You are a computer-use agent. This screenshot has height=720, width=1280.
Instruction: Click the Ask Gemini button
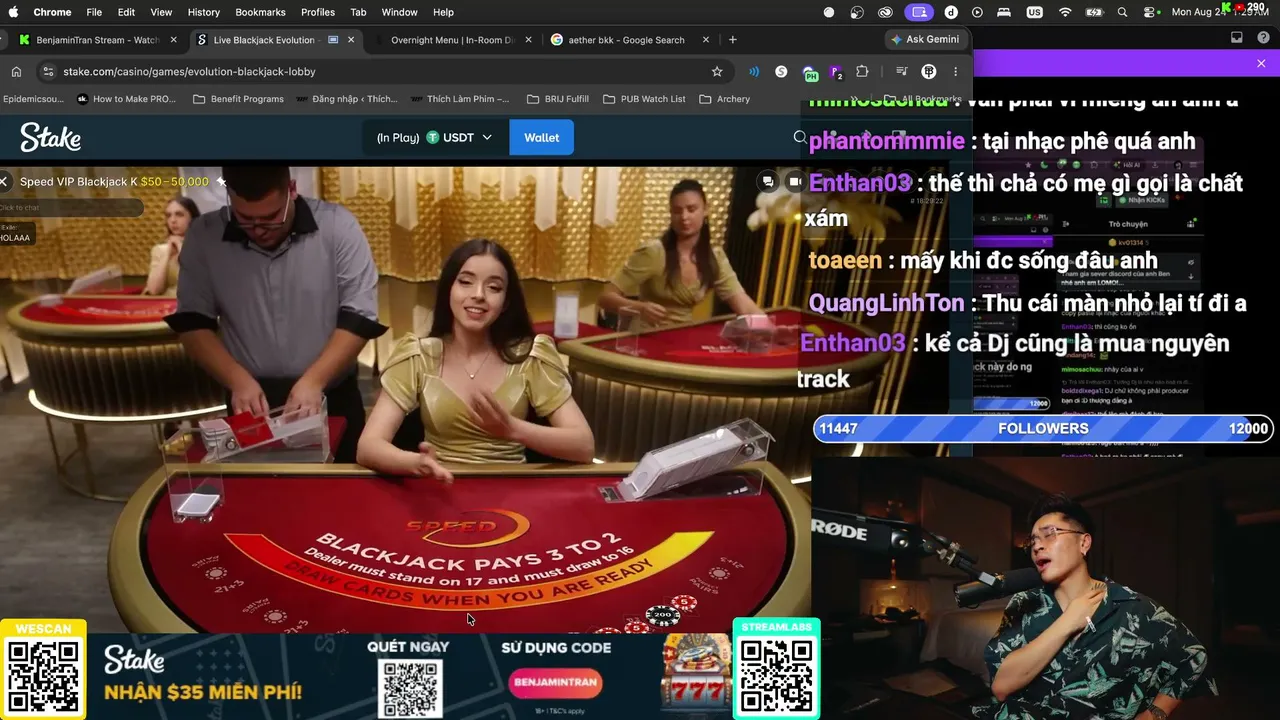tap(925, 40)
